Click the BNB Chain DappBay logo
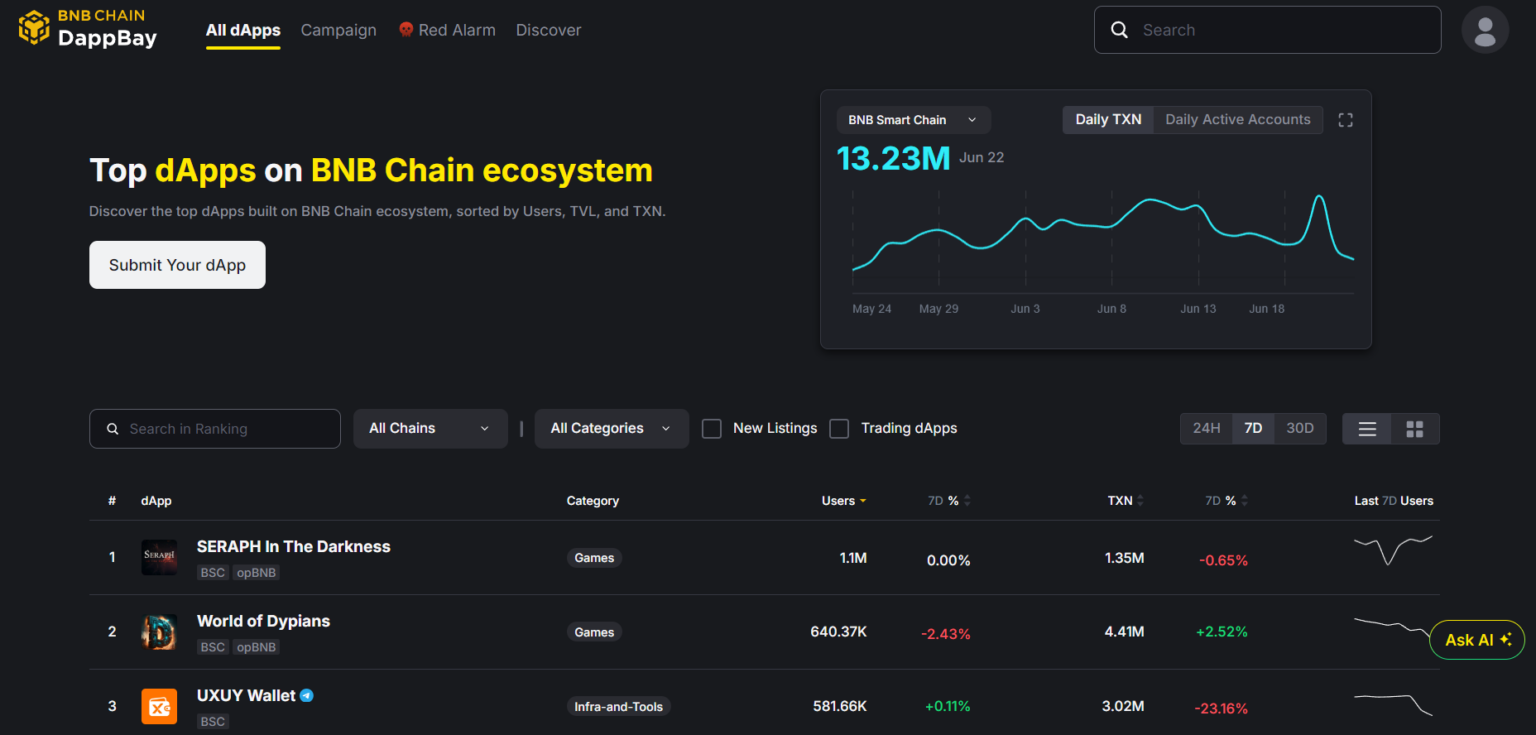This screenshot has width=1536, height=735. 87,29
